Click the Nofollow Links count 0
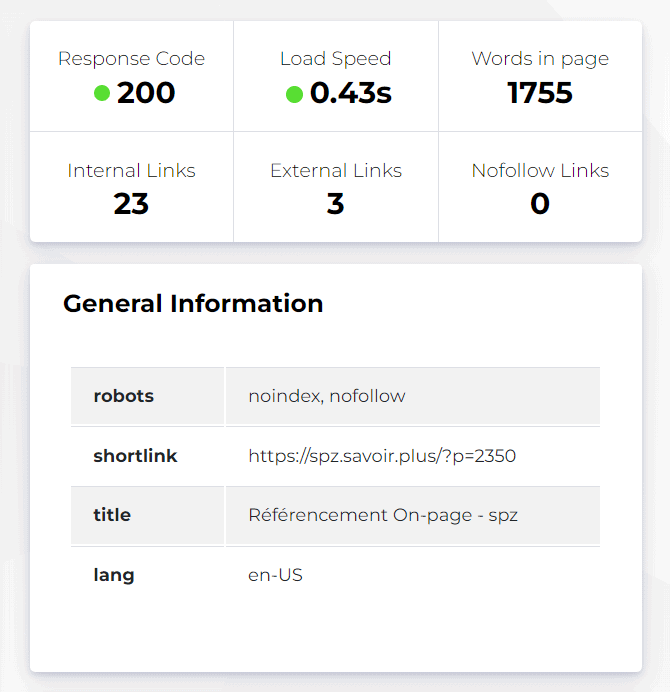This screenshot has width=670, height=692. tap(540, 204)
